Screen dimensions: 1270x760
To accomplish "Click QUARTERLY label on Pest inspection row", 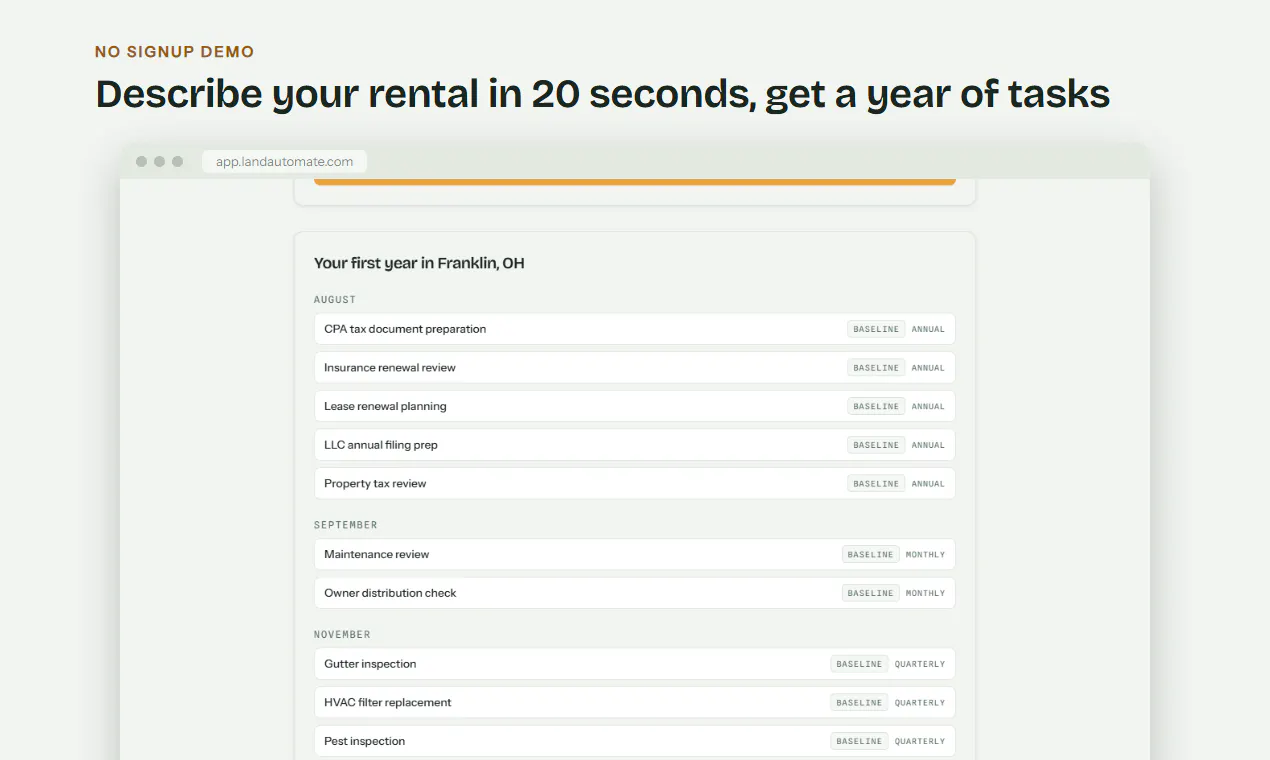I will (920, 741).
